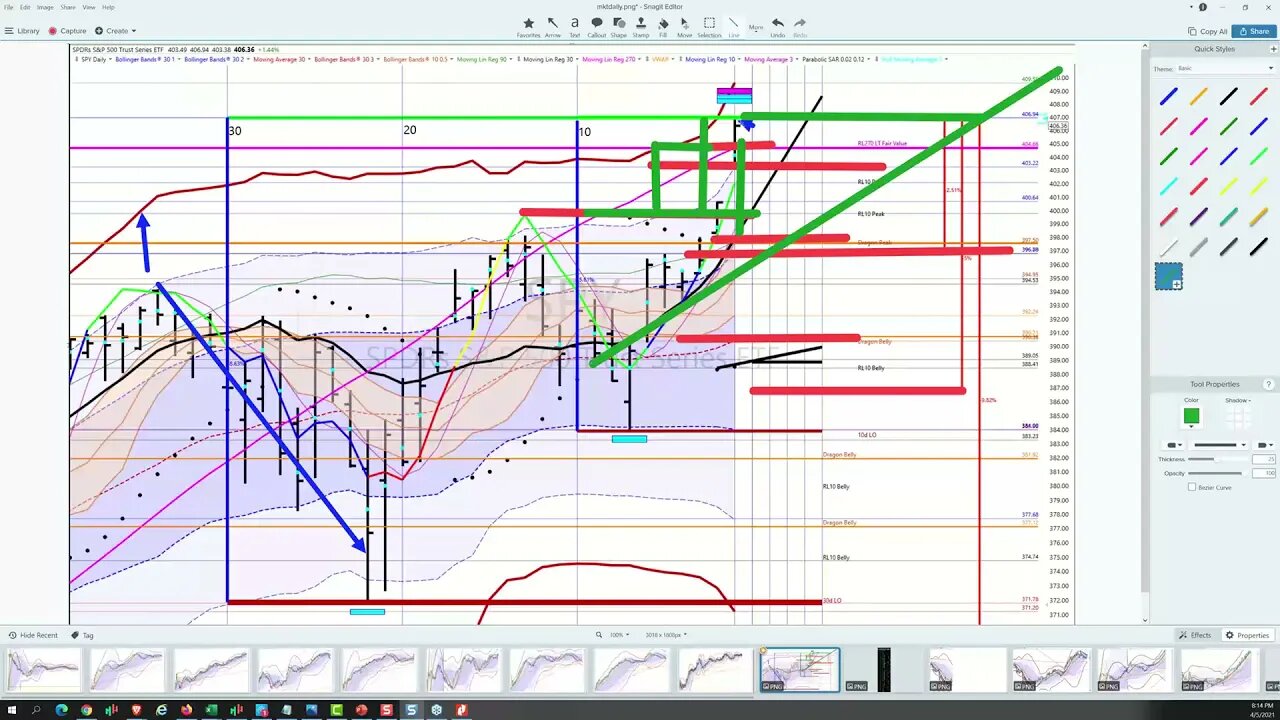
Task: Pick the orange line quick style in first row
Action: click(1198, 96)
